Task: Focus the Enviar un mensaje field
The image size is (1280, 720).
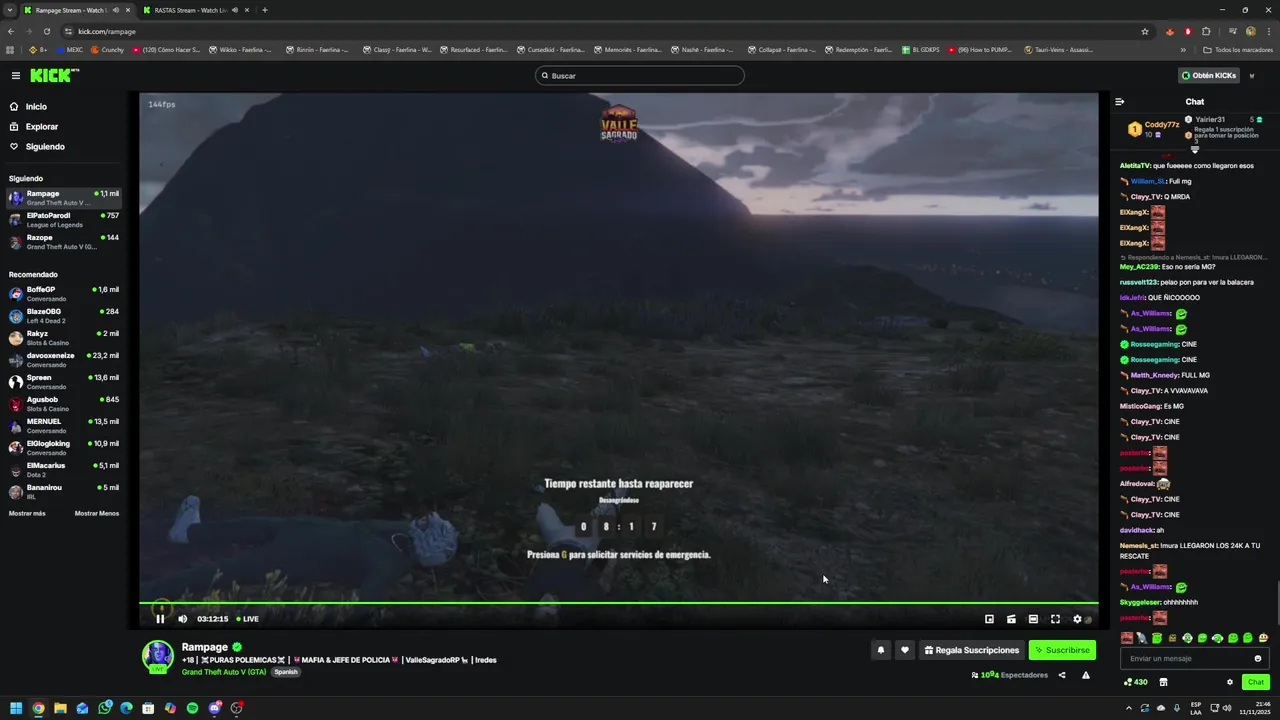Action: [1194, 659]
